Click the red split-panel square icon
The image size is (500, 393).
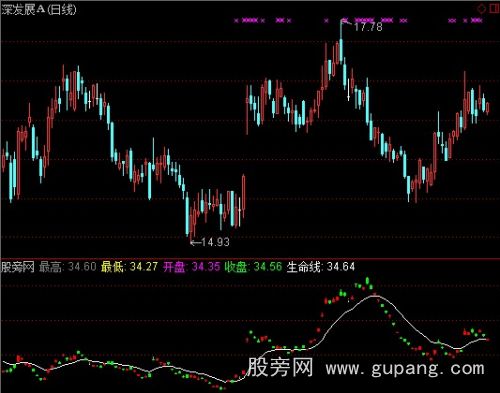click(495, 8)
